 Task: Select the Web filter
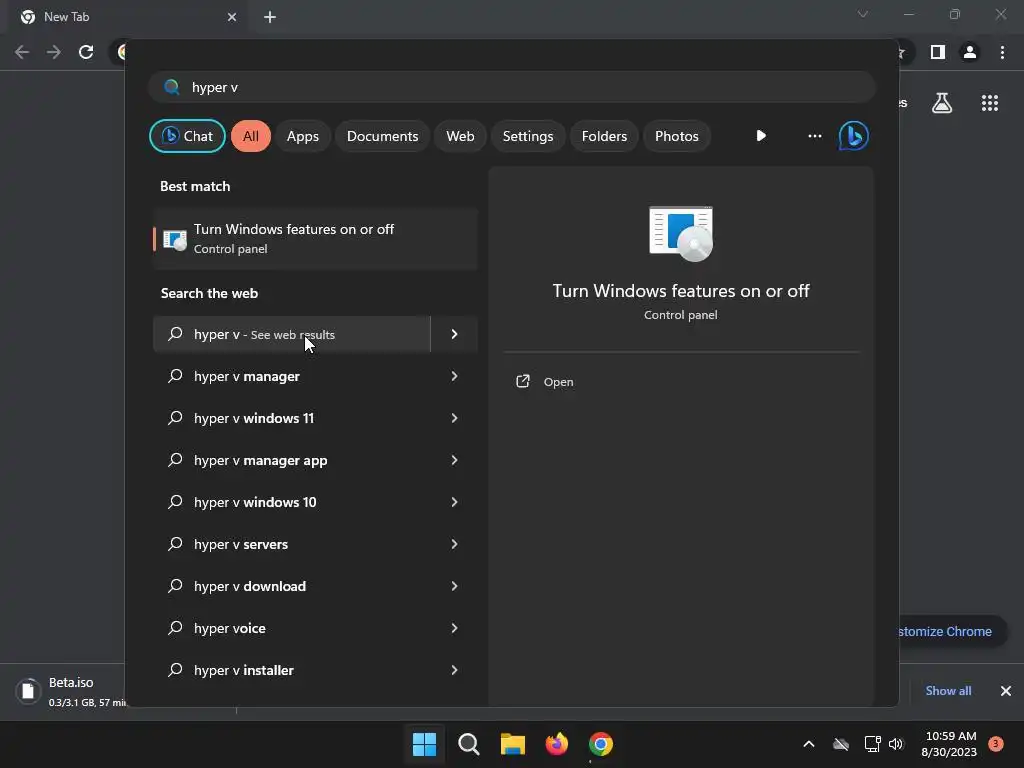tap(460, 136)
